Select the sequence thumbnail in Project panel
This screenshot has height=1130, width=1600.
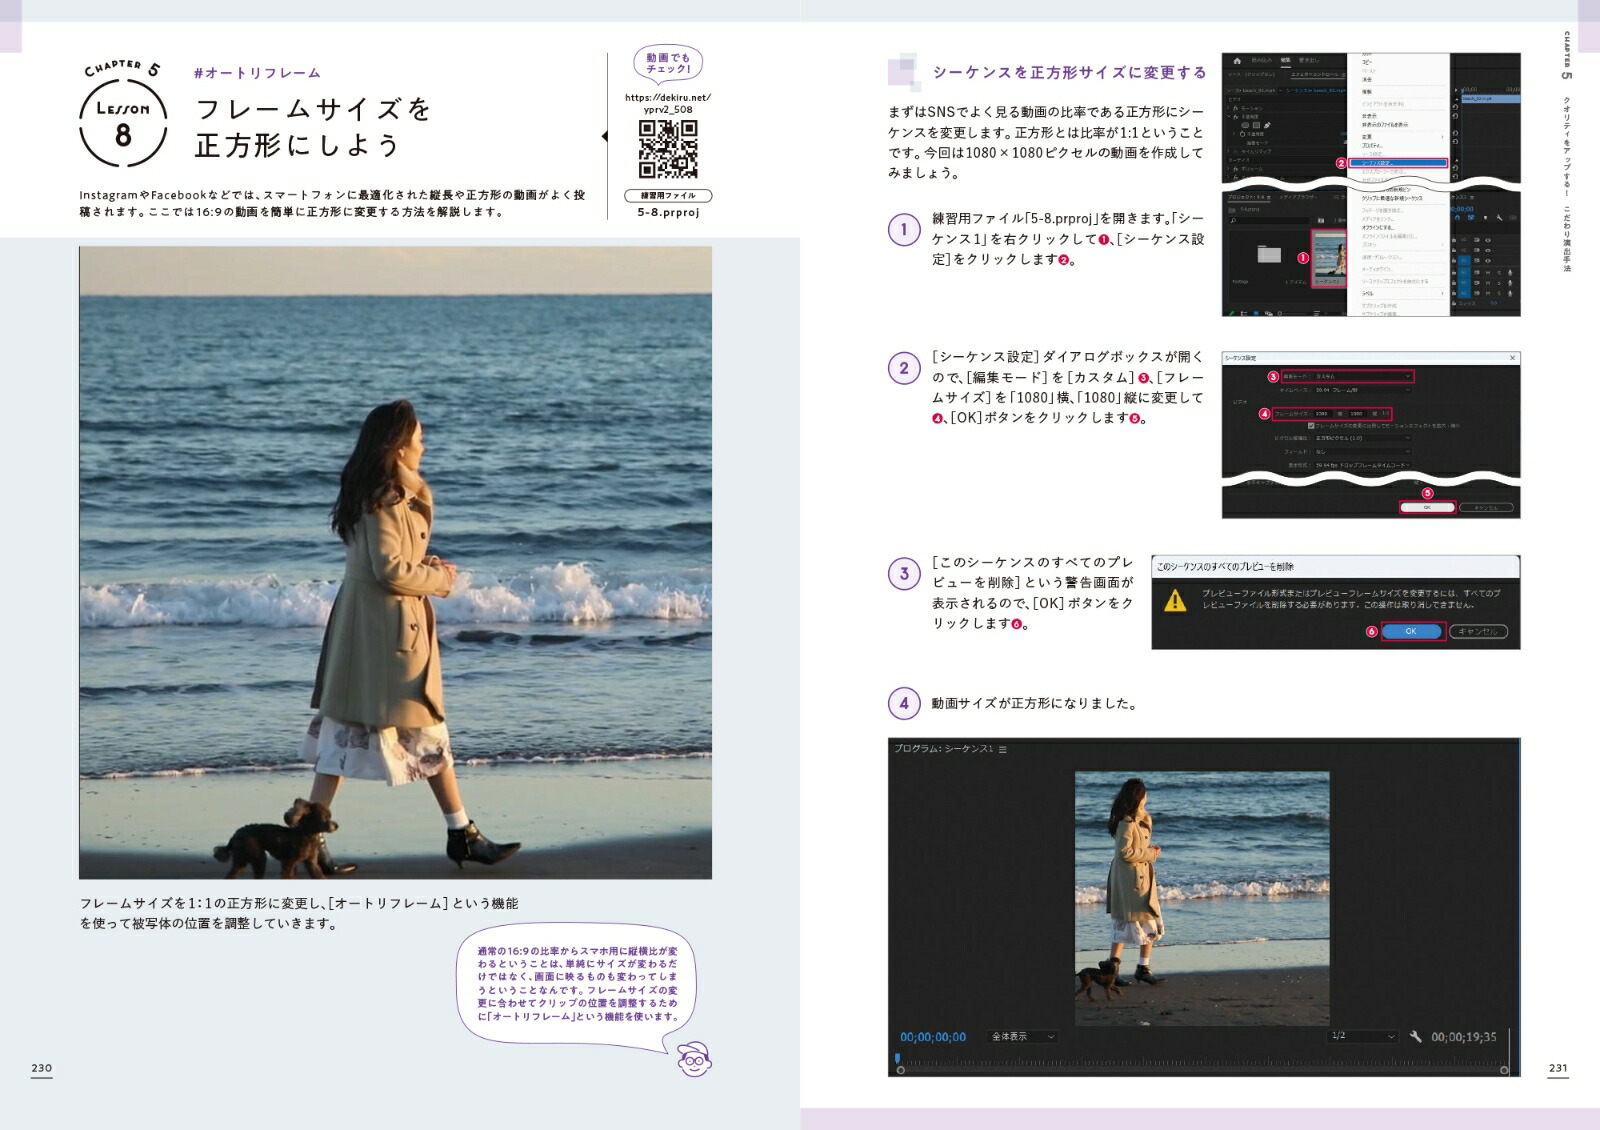(x=1328, y=257)
